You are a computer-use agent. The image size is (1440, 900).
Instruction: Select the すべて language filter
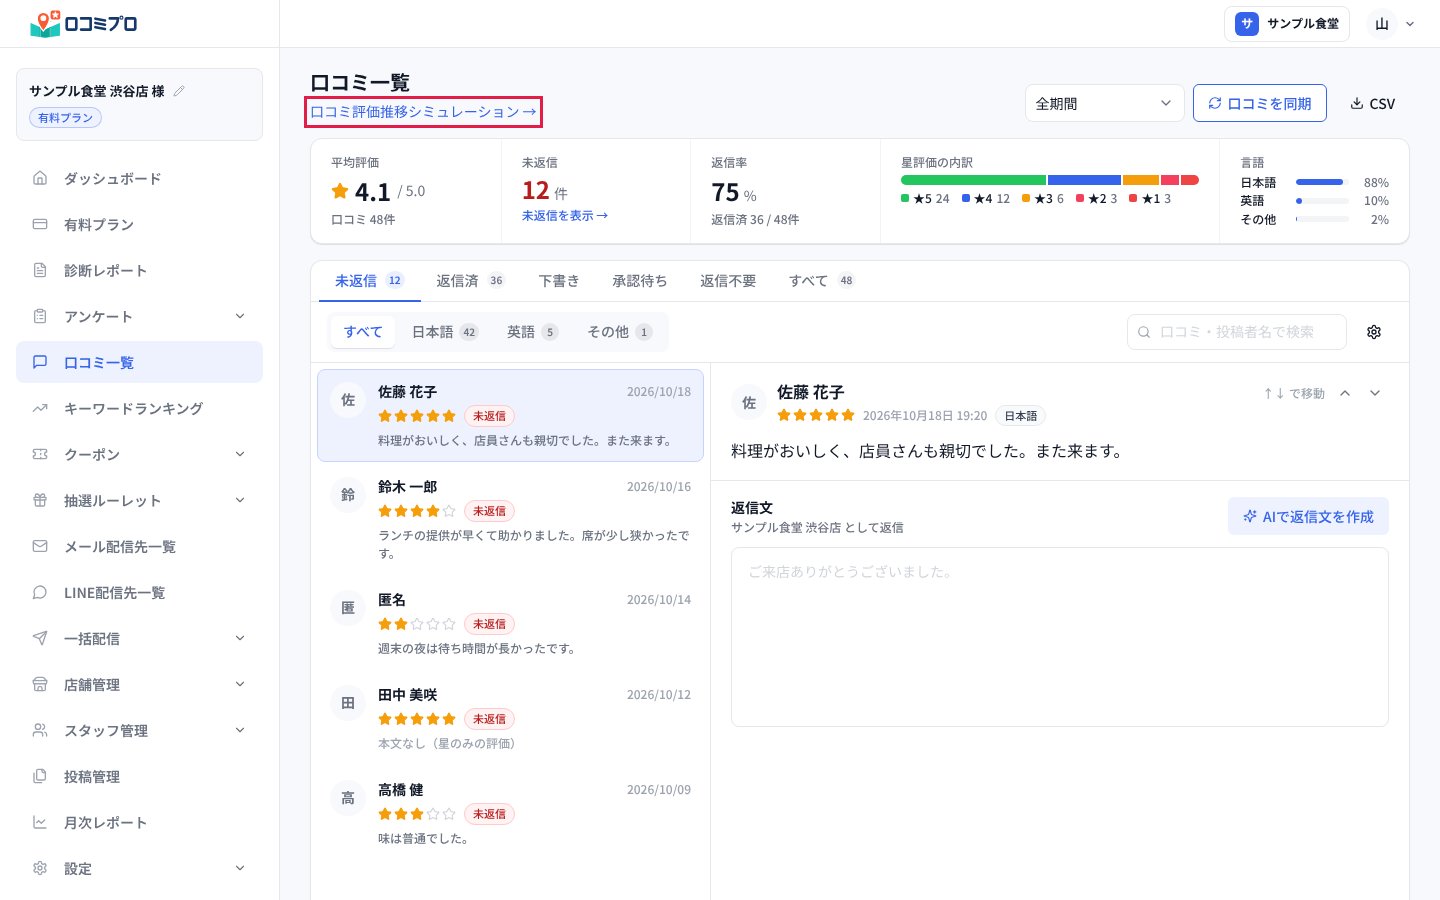click(363, 332)
